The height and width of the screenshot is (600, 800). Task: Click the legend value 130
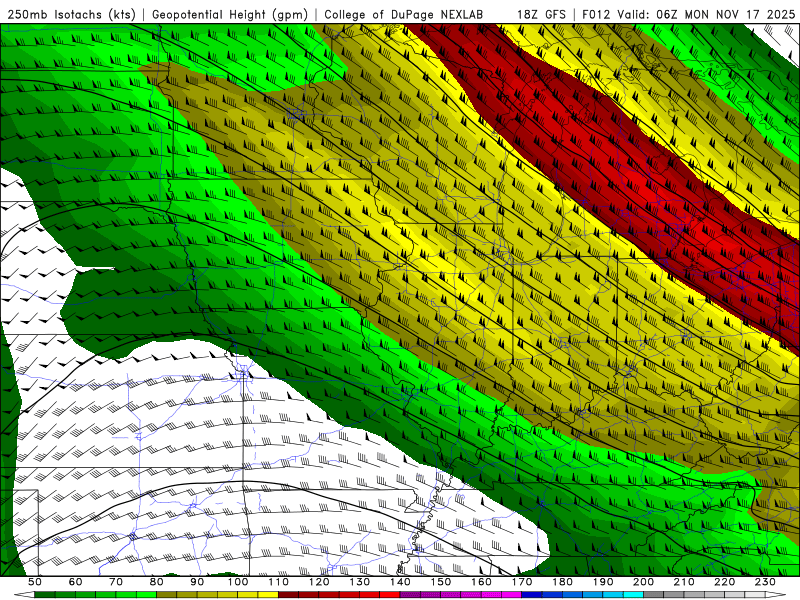(x=360, y=582)
